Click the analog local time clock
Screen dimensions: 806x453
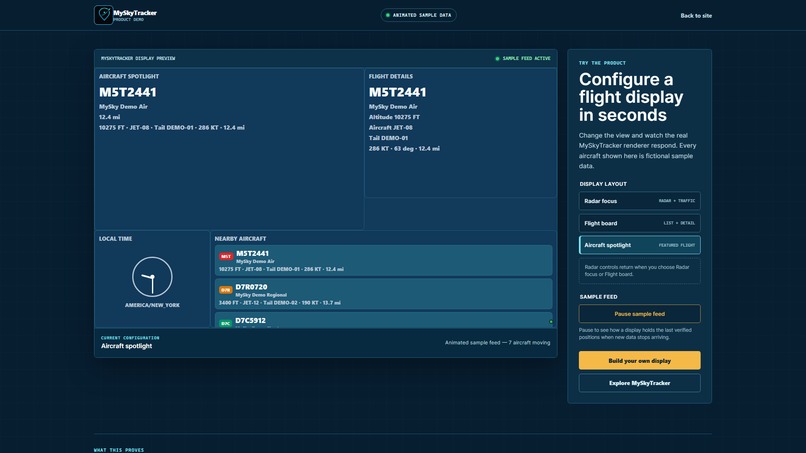(x=152, y=277)
